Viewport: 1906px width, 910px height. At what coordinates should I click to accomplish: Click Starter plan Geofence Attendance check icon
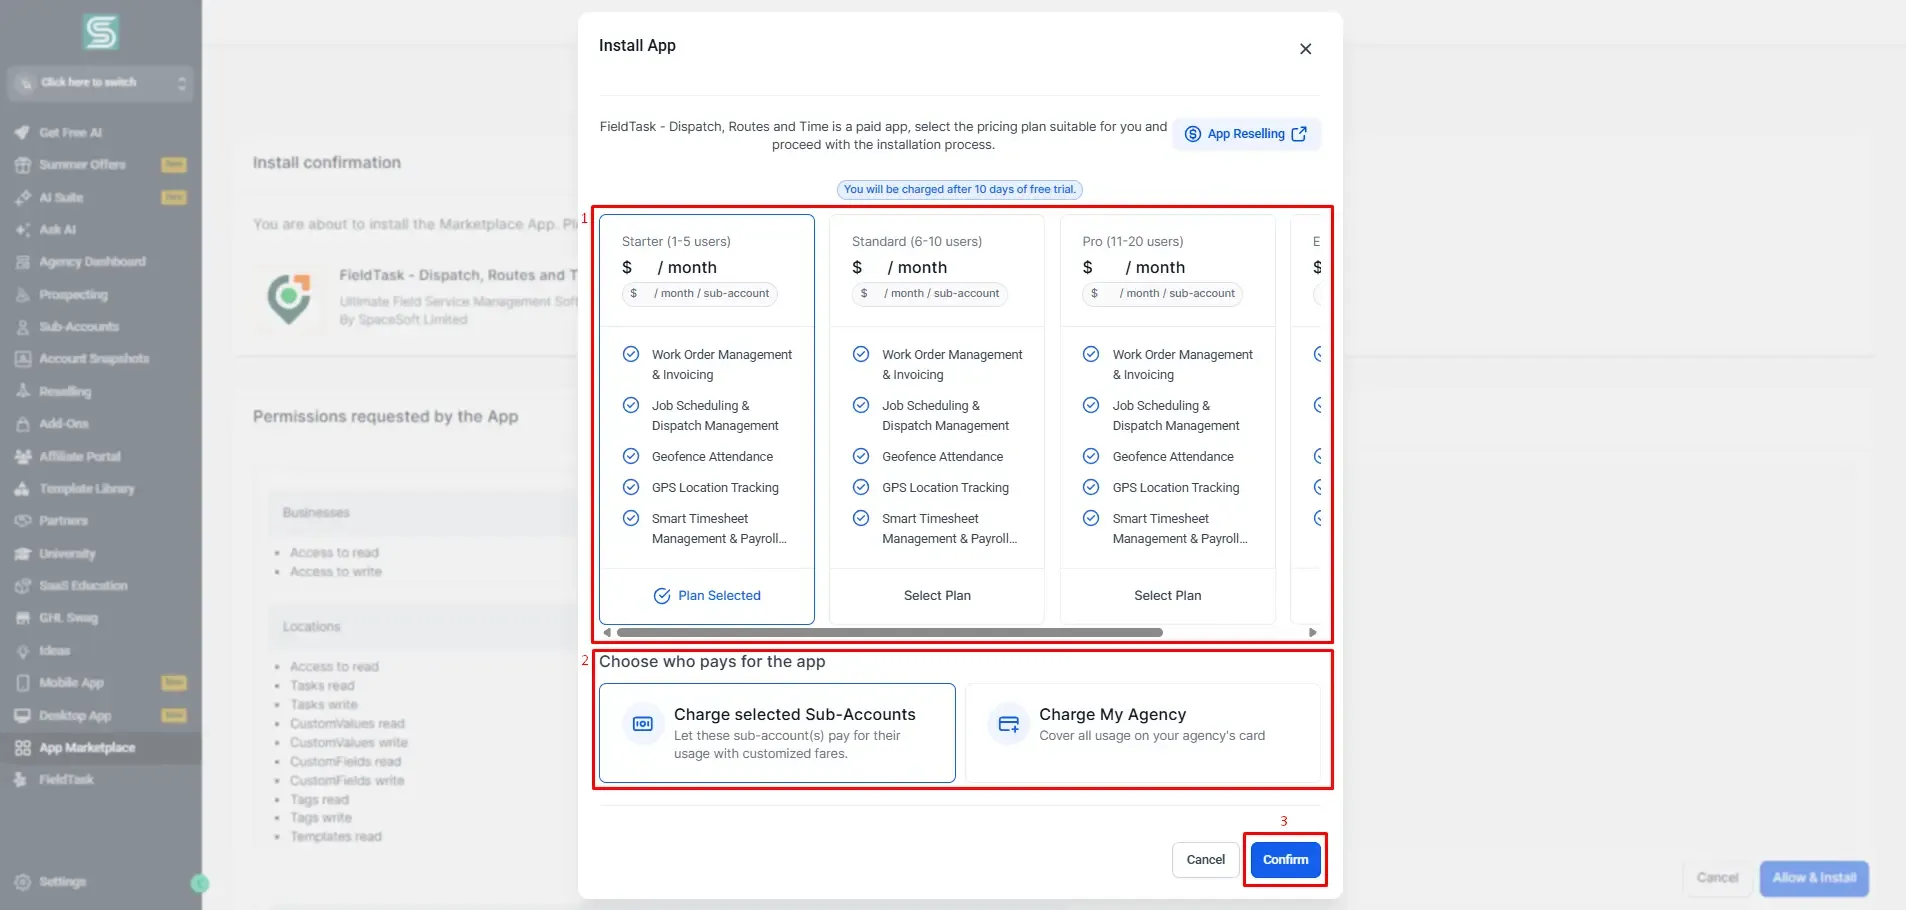point(631,456)
